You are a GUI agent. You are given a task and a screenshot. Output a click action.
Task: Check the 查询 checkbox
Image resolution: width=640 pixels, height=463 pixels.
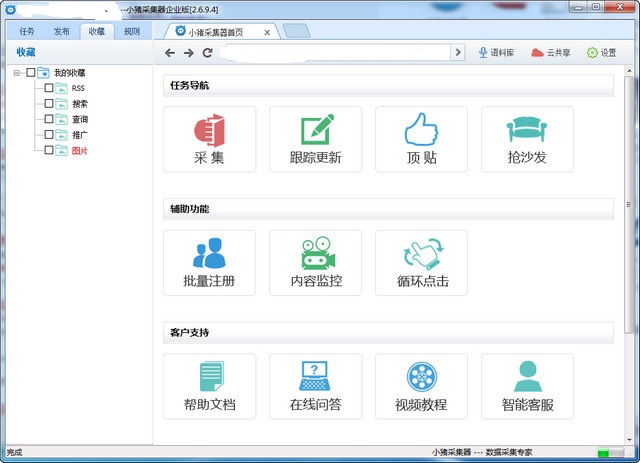tap(49, 119)
